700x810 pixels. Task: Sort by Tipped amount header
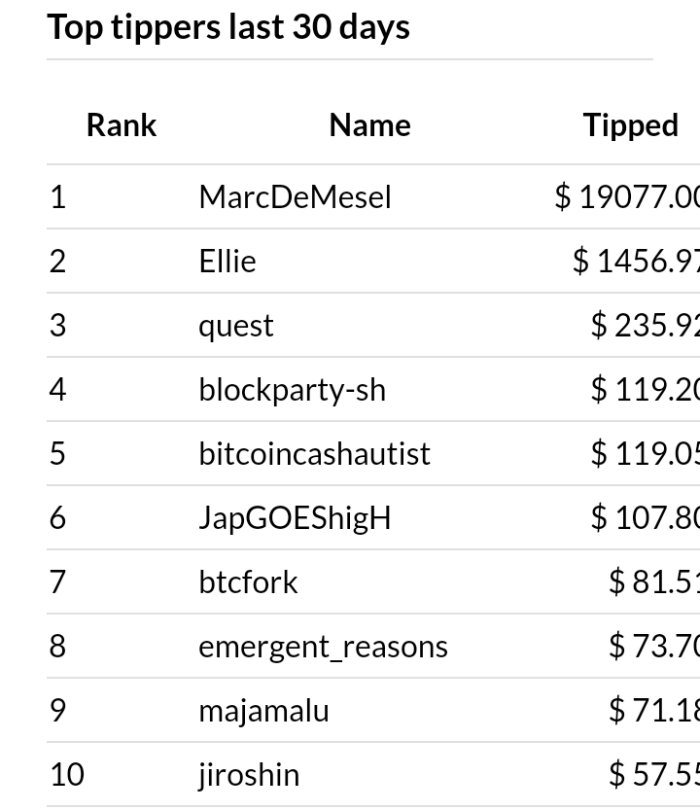pyautogui.click(x=631, y=125)
